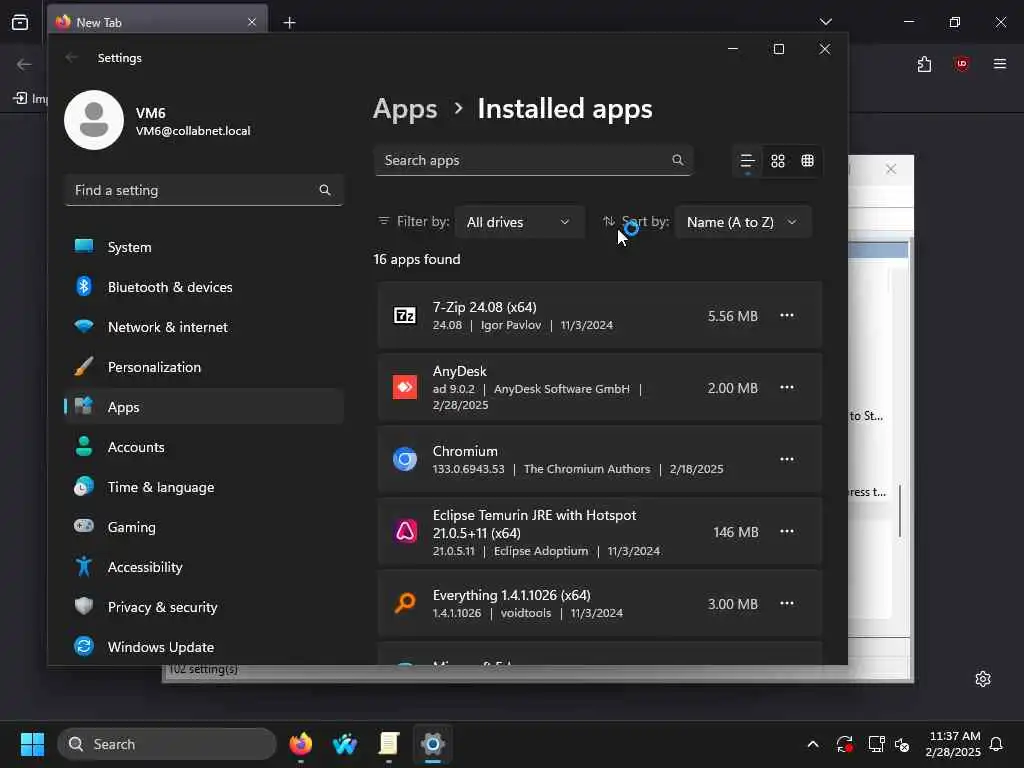Image resolution: width=1024 pixels, height=768 pixels.
Task: Open more options for Everything
Action: click(787, 603)
